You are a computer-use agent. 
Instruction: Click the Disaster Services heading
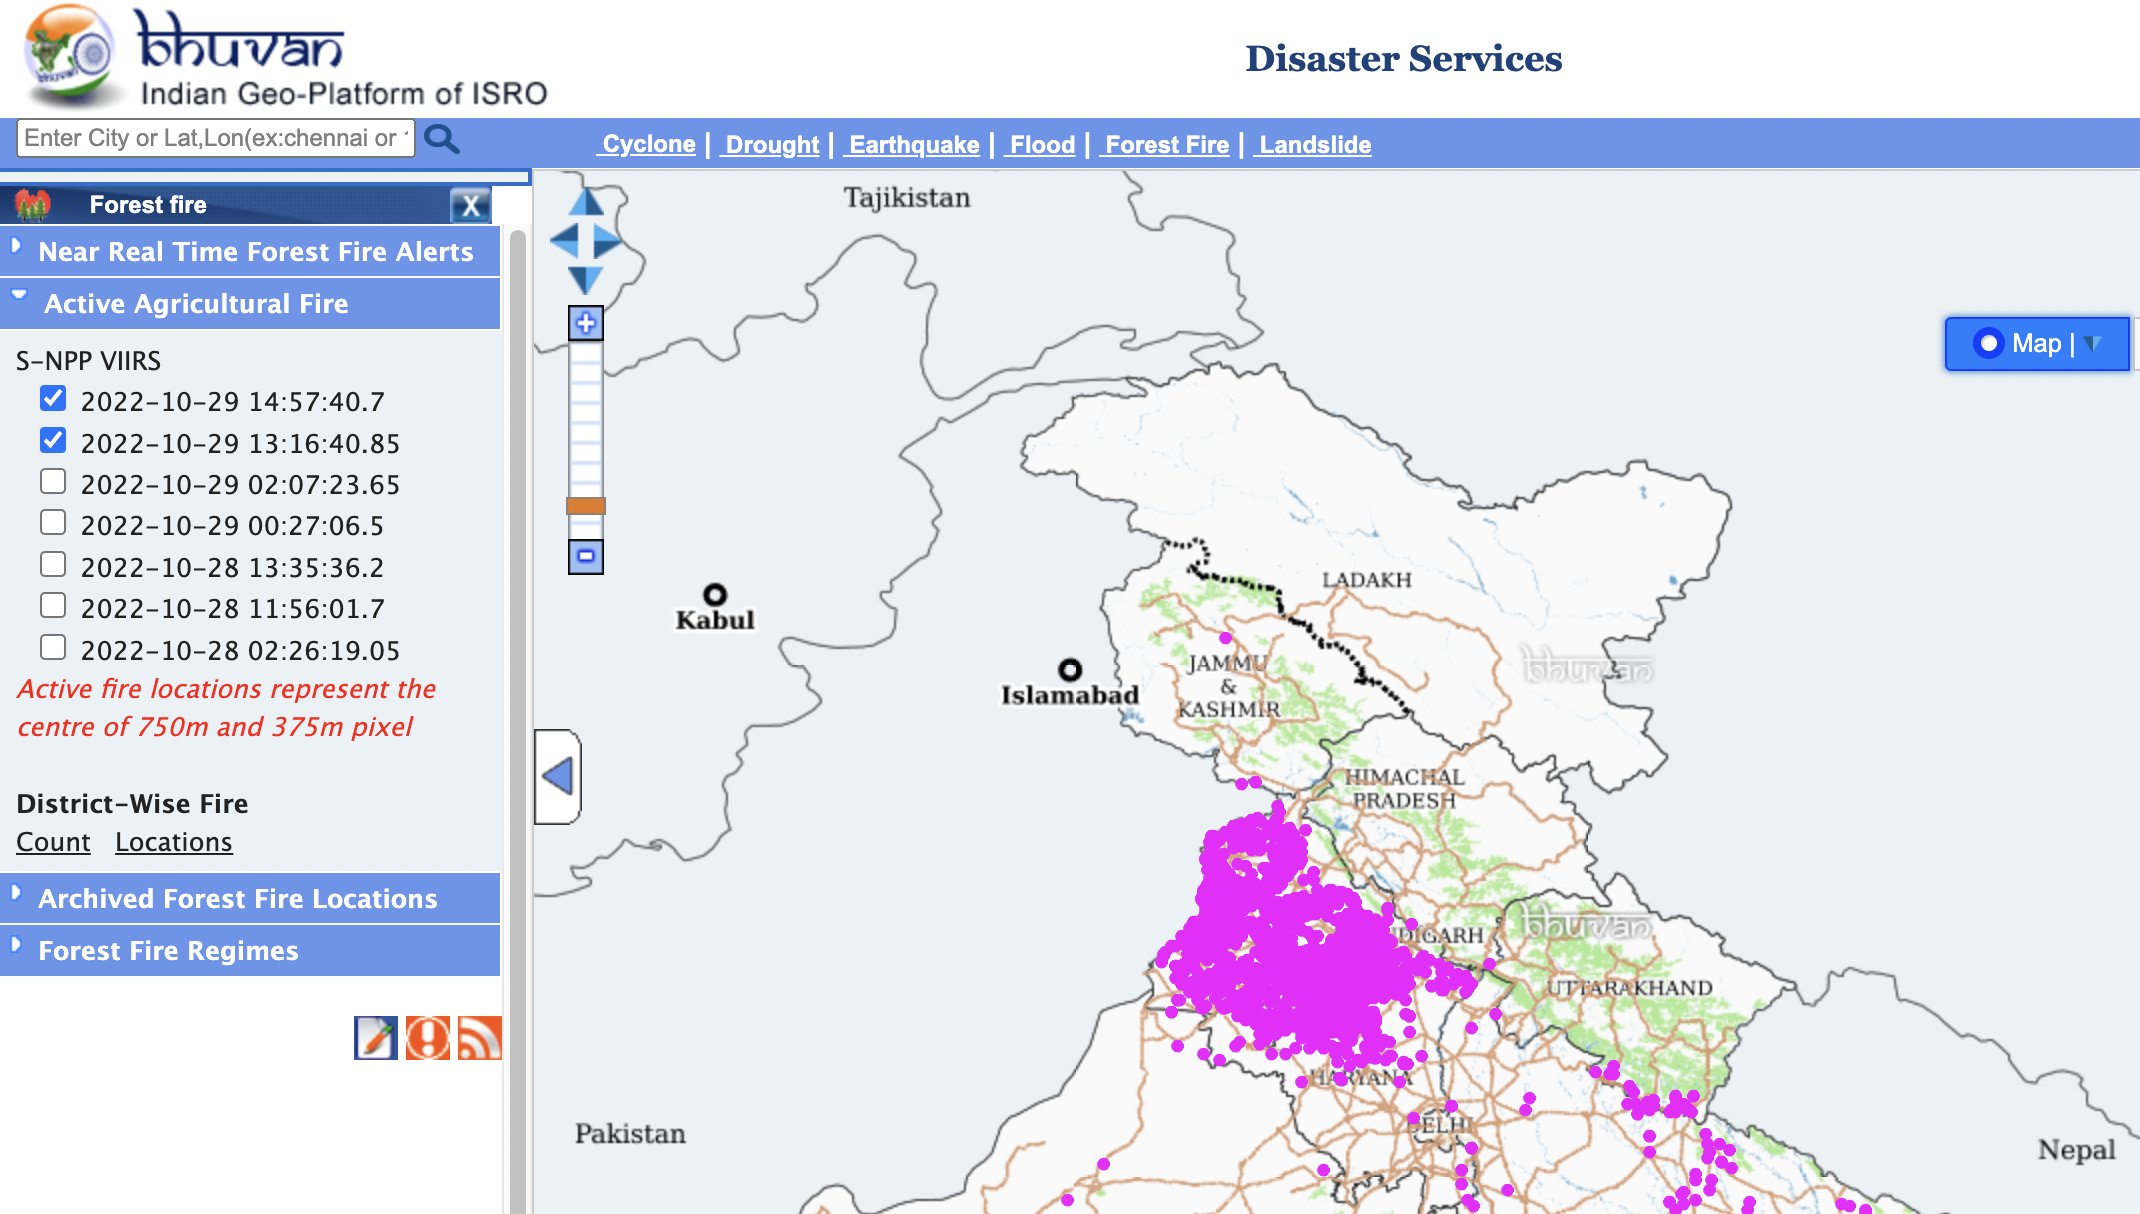coord(1403,58)
